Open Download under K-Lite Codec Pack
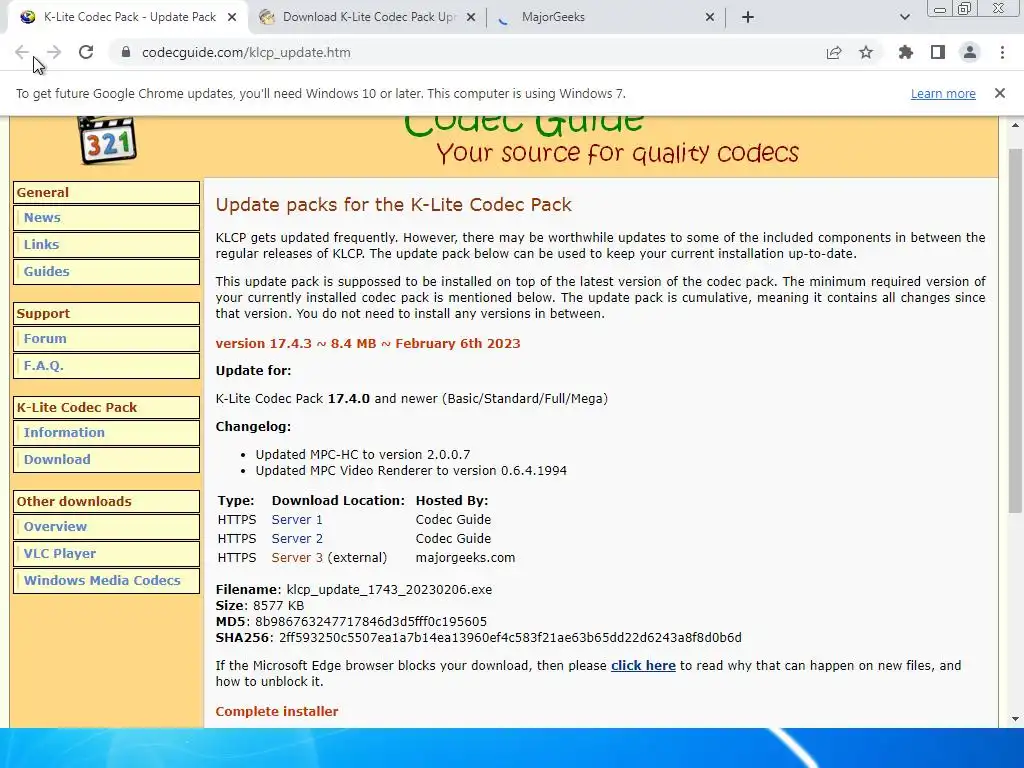The image size is (1024, 768). [106, 459]
